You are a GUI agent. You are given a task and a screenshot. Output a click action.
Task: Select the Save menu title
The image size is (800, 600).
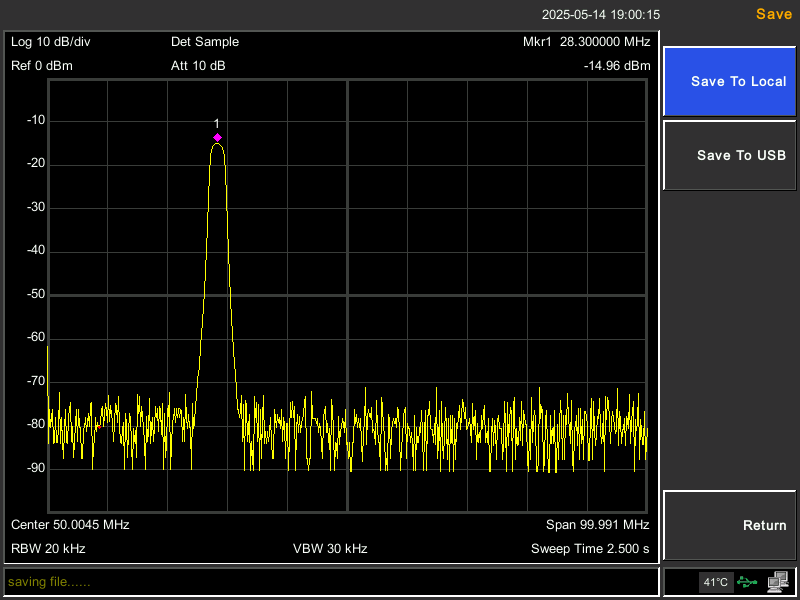point(773,14)
